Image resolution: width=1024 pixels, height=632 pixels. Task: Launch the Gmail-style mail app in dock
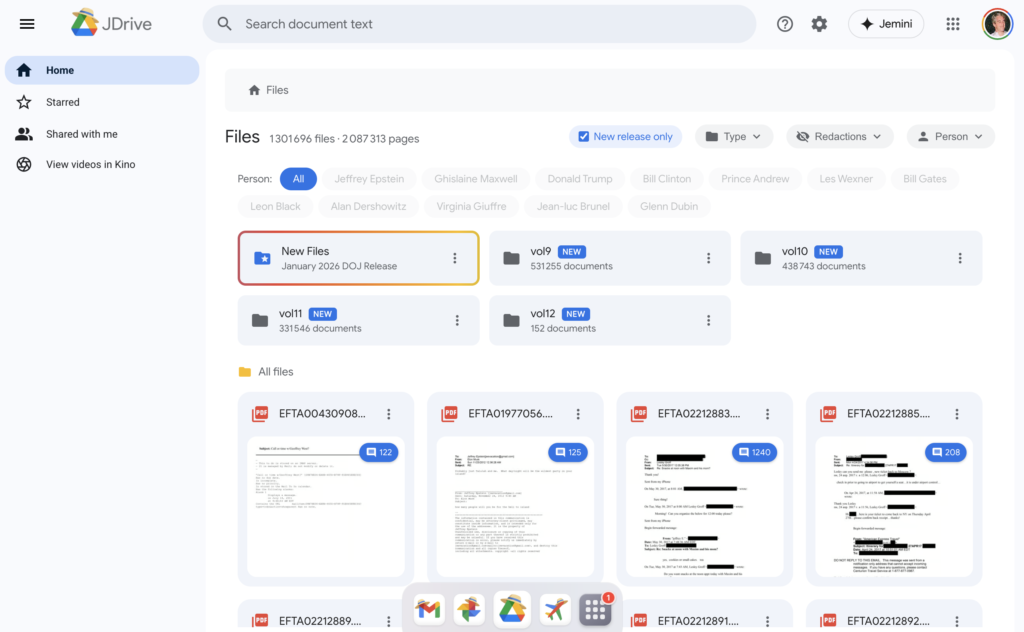[x=428, y=609]
